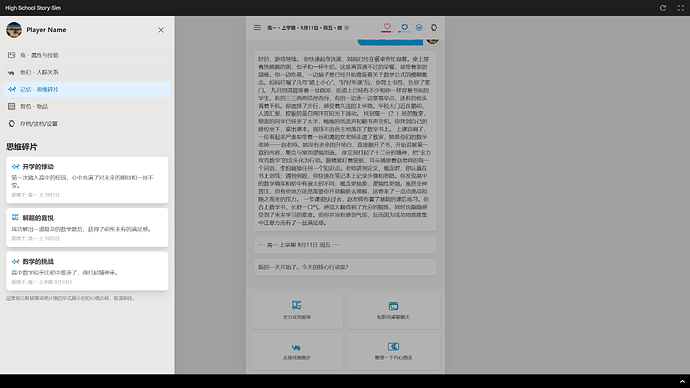Click the round mood face icon

tap(419, 27)
